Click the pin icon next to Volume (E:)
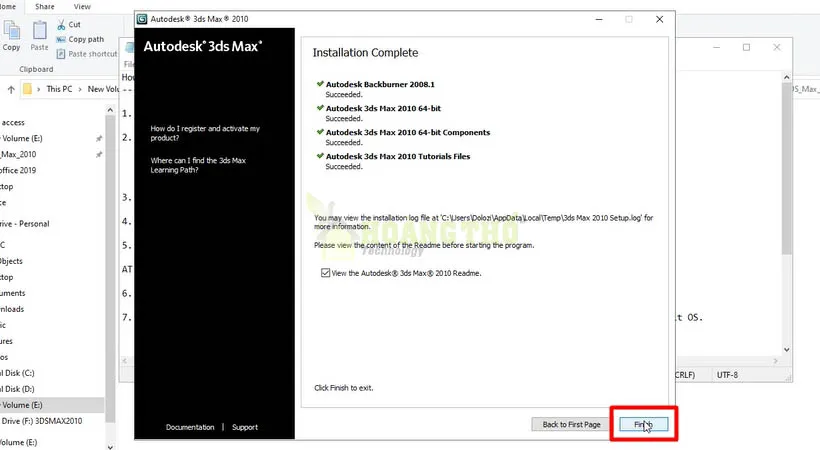This screenshot has width=820, height=450. coord(99,139)
